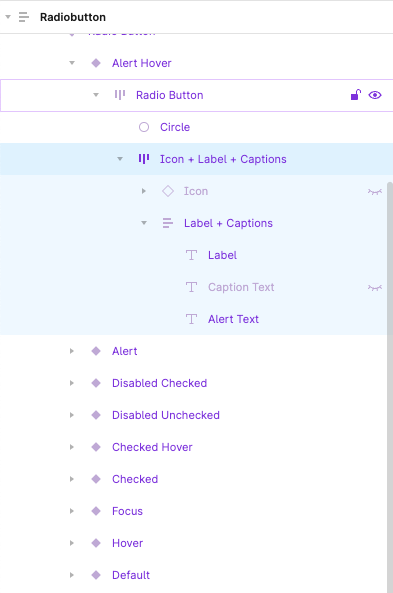This screenshot has height=593, width=393.
Task: Expand the Disabled Unchecked component
Action: click(x=72, y=415)
